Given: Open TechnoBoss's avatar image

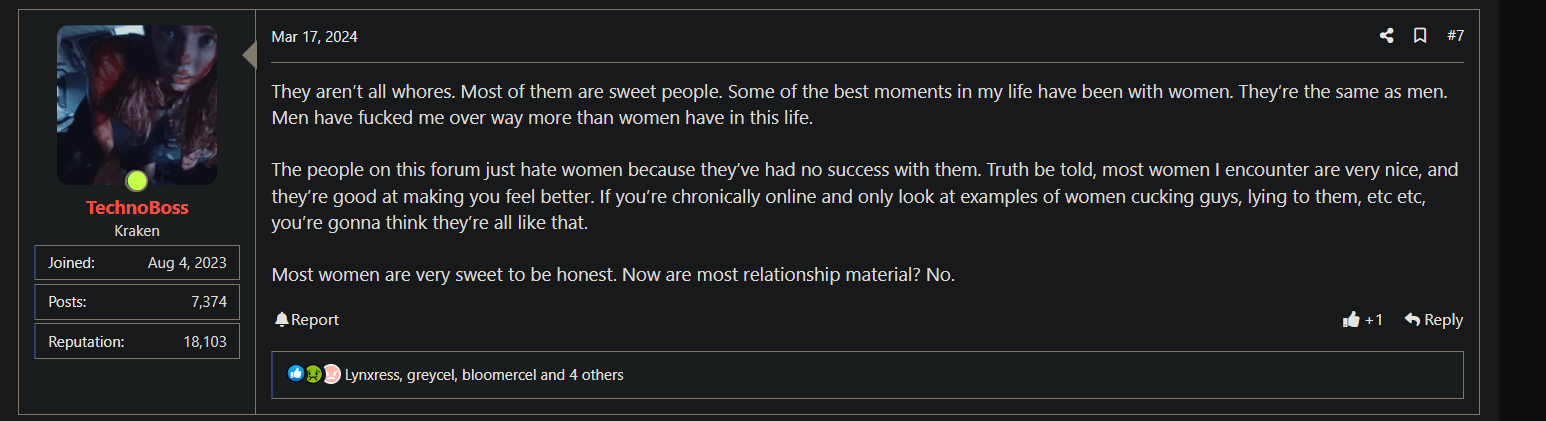Looking at the screenshot, I should tap(137, 104).
